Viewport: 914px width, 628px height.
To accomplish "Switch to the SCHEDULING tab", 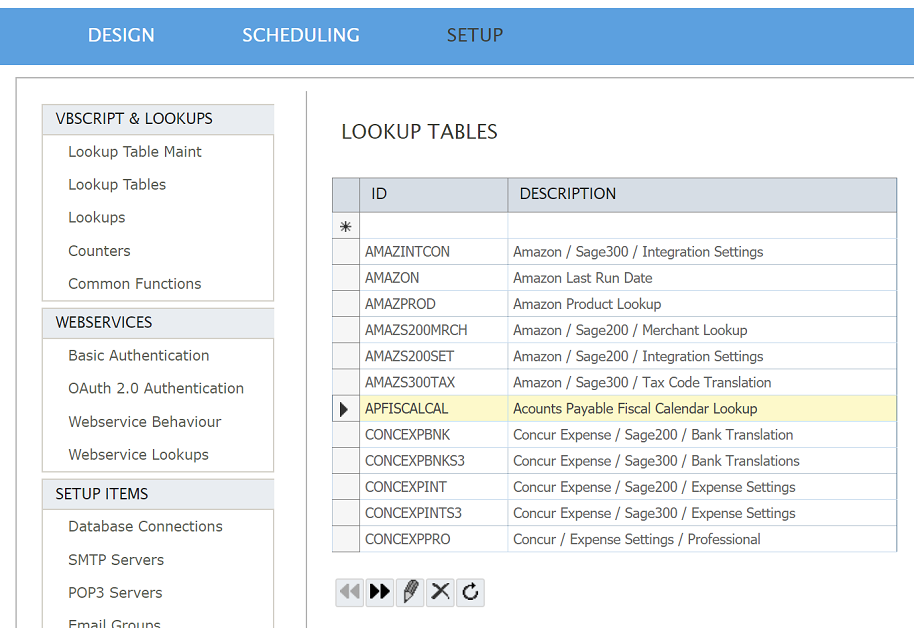I will pos(300,35).
